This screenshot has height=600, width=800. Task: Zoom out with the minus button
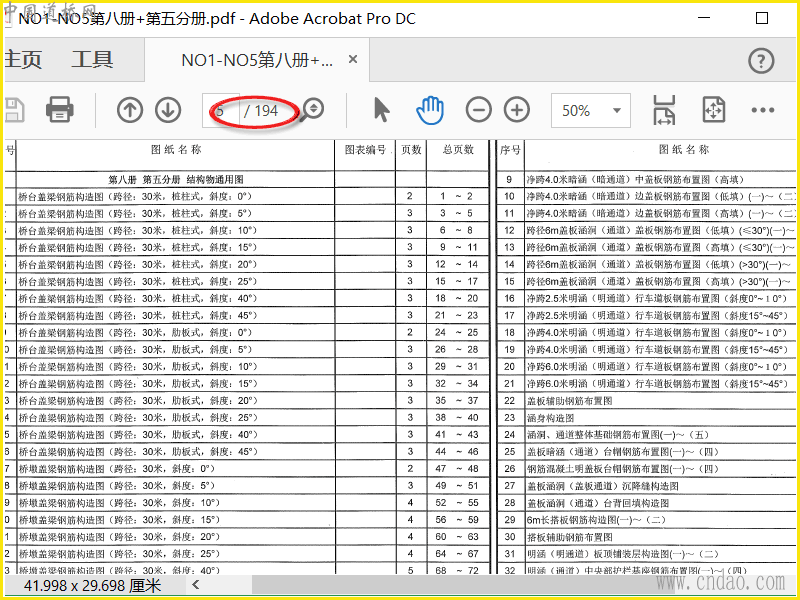(479, 110)
